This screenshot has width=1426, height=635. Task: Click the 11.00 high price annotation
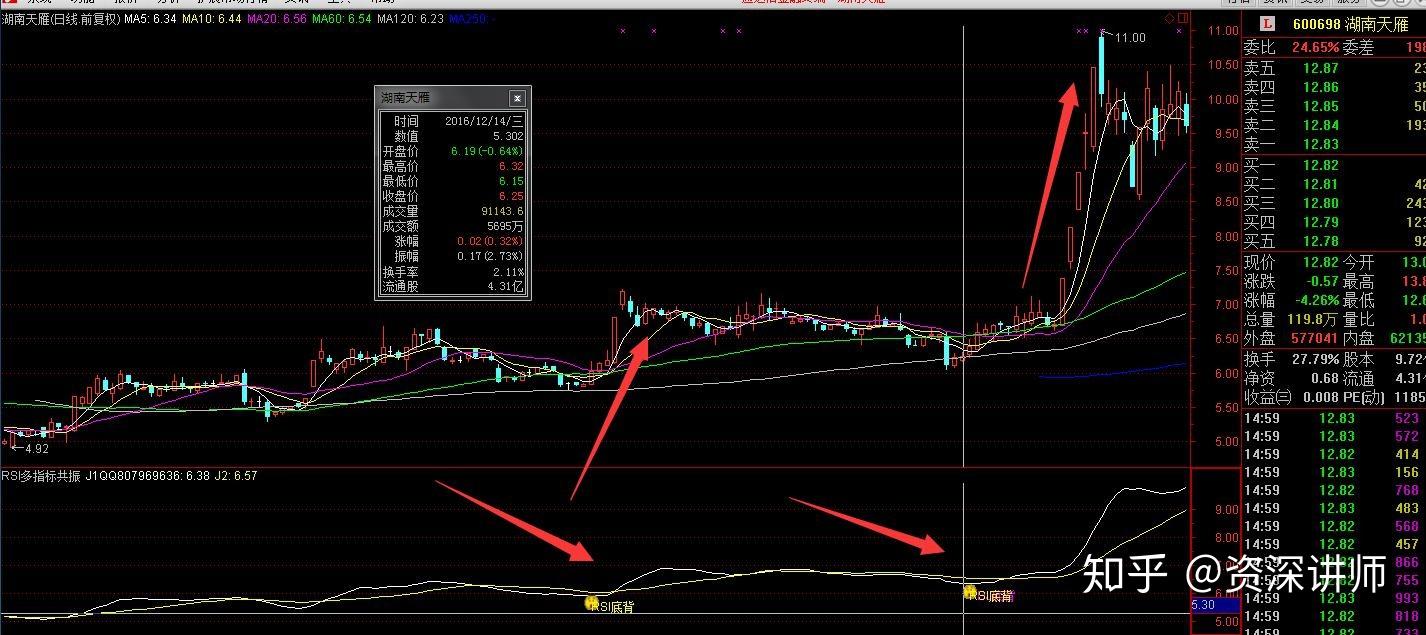coord(1130,38)
